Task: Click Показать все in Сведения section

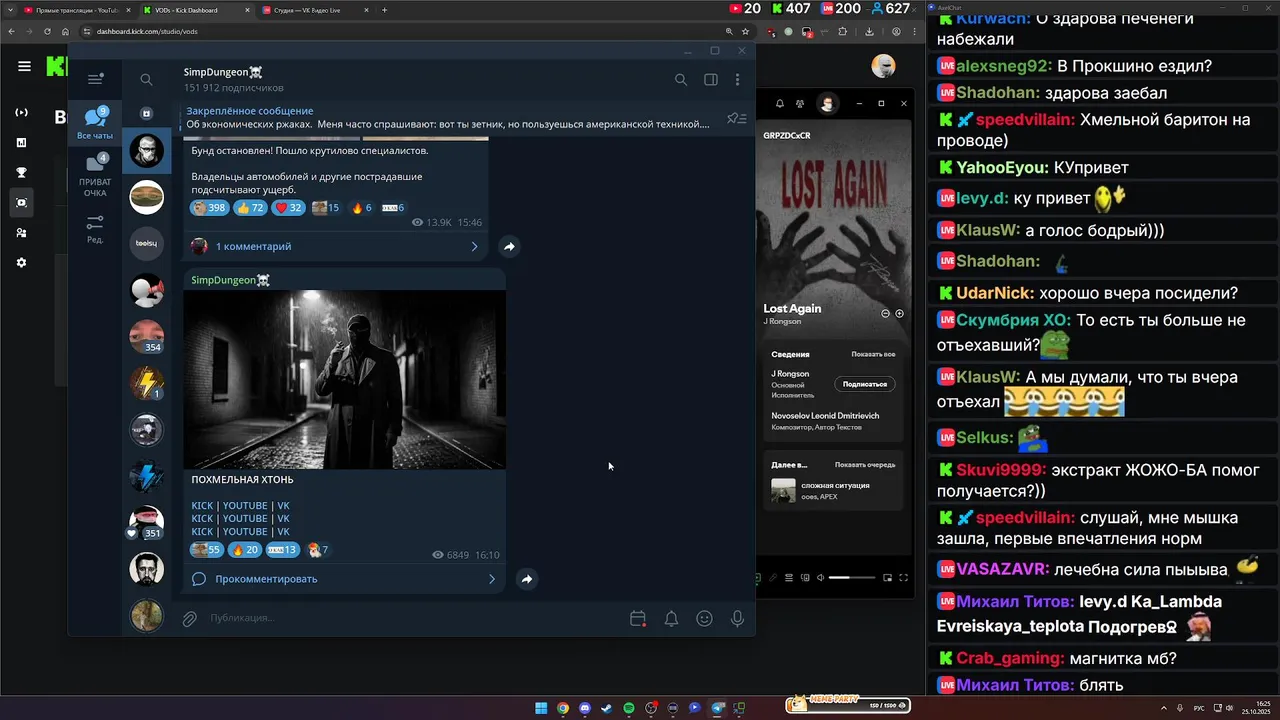Action: (x=873, y=354)
